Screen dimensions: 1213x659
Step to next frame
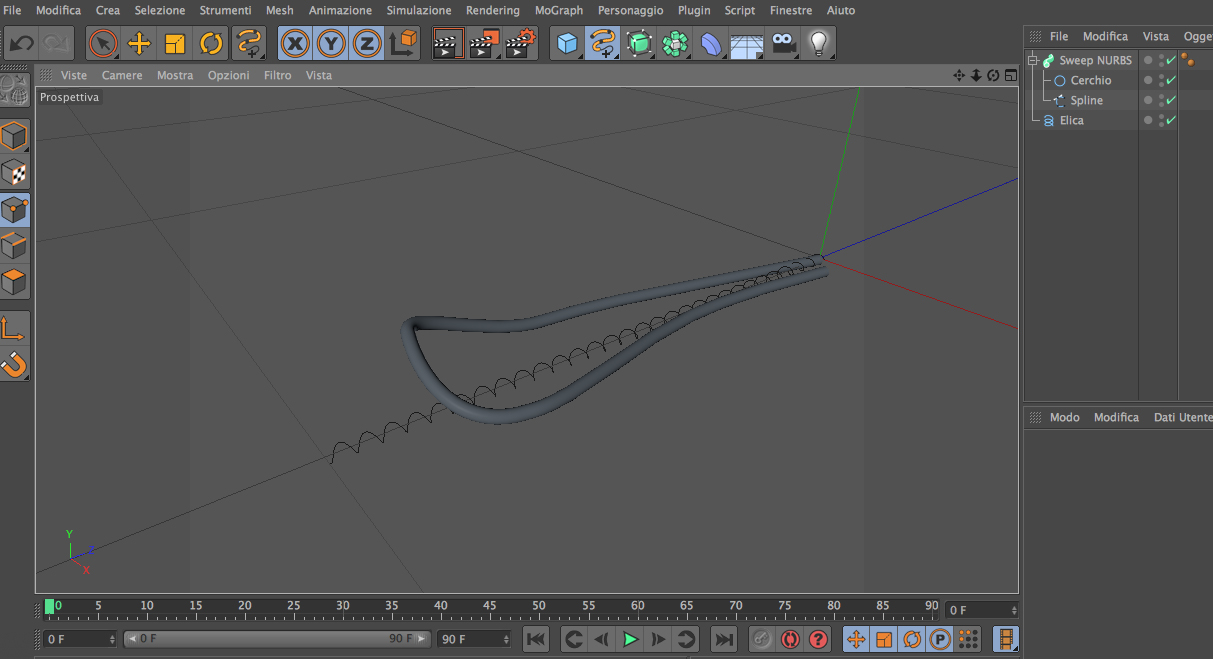[658, 639]
